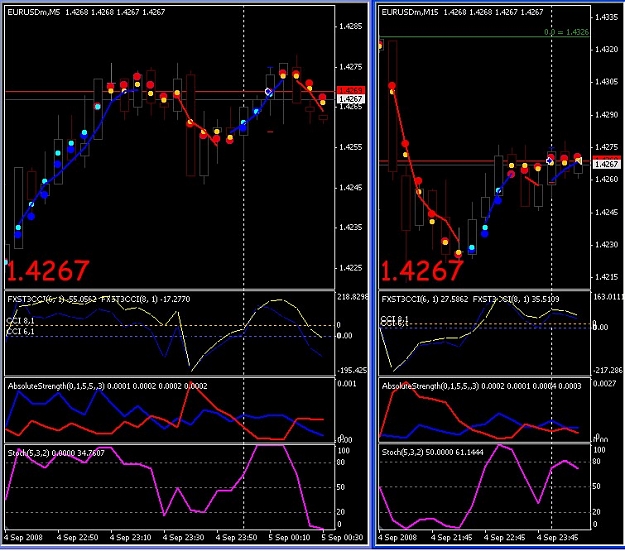Select the red 1.4269 price tag in M5 chart
Viewport: 625px width, 551px height.
(x=351, y=91)
